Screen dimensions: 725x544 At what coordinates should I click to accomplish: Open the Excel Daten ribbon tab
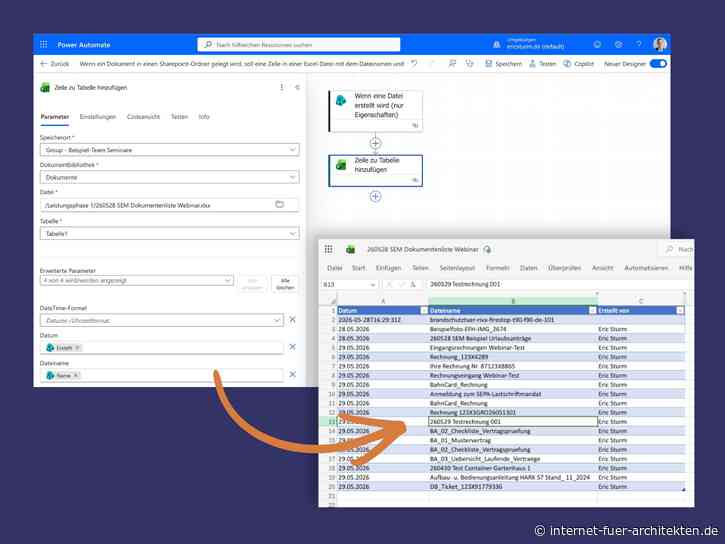(528, 268)
